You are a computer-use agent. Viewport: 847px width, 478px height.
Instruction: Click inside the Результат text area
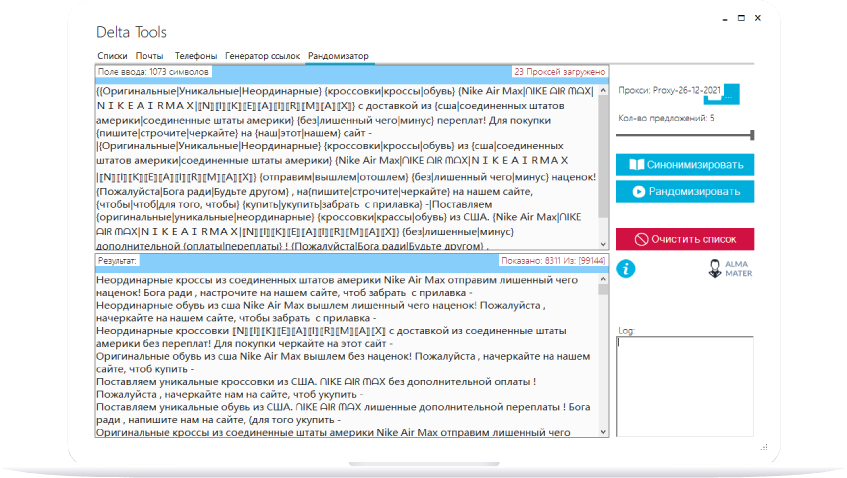tap(347, 355)
